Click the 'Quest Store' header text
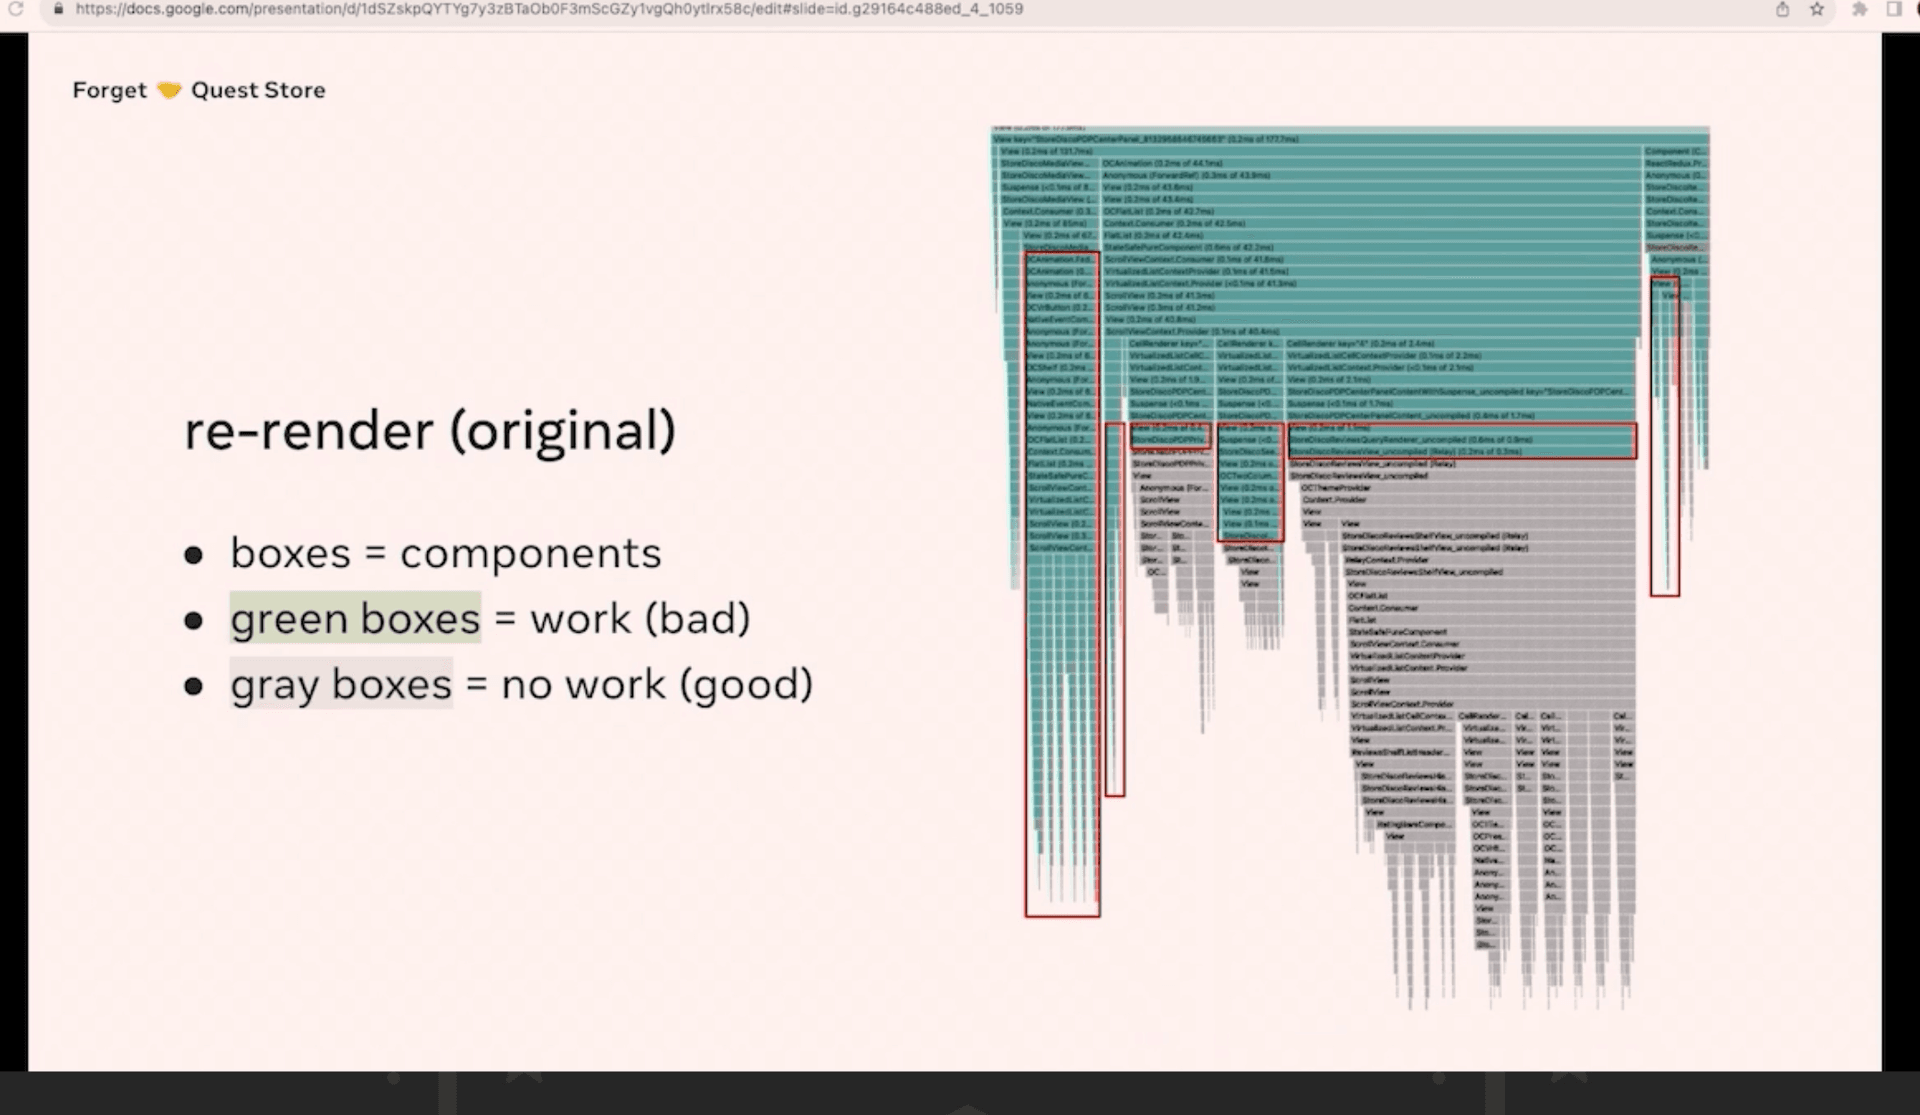This screenshot has width=1920, height=1115. click(258, 90)
